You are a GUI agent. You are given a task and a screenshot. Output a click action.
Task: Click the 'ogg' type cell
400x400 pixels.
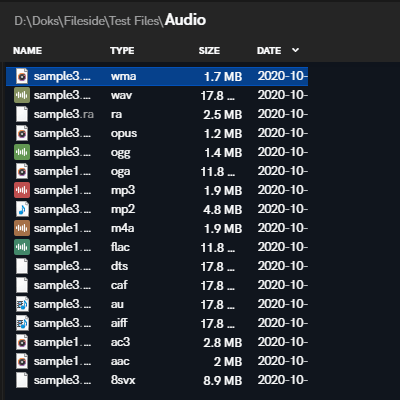pyautogui.click(x=121, y=153)
